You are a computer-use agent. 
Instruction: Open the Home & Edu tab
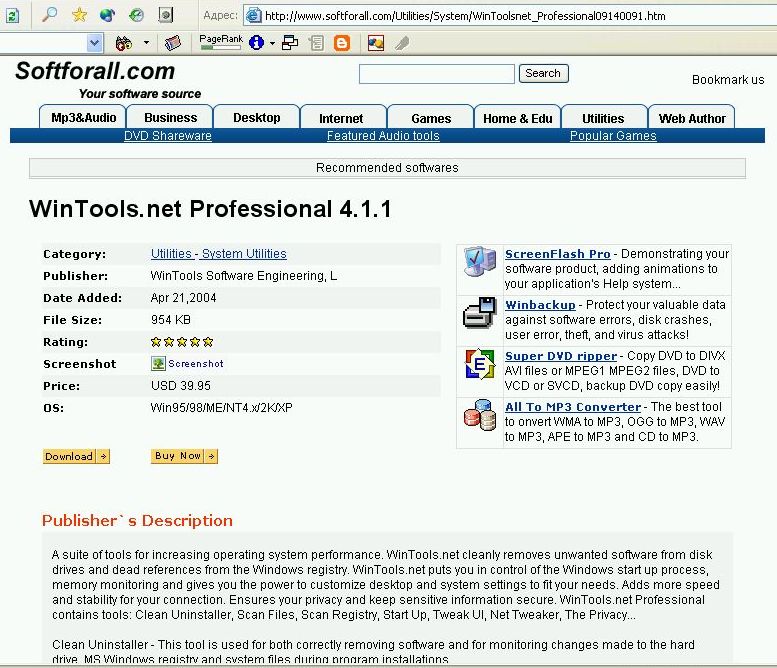tap(517, 118)
